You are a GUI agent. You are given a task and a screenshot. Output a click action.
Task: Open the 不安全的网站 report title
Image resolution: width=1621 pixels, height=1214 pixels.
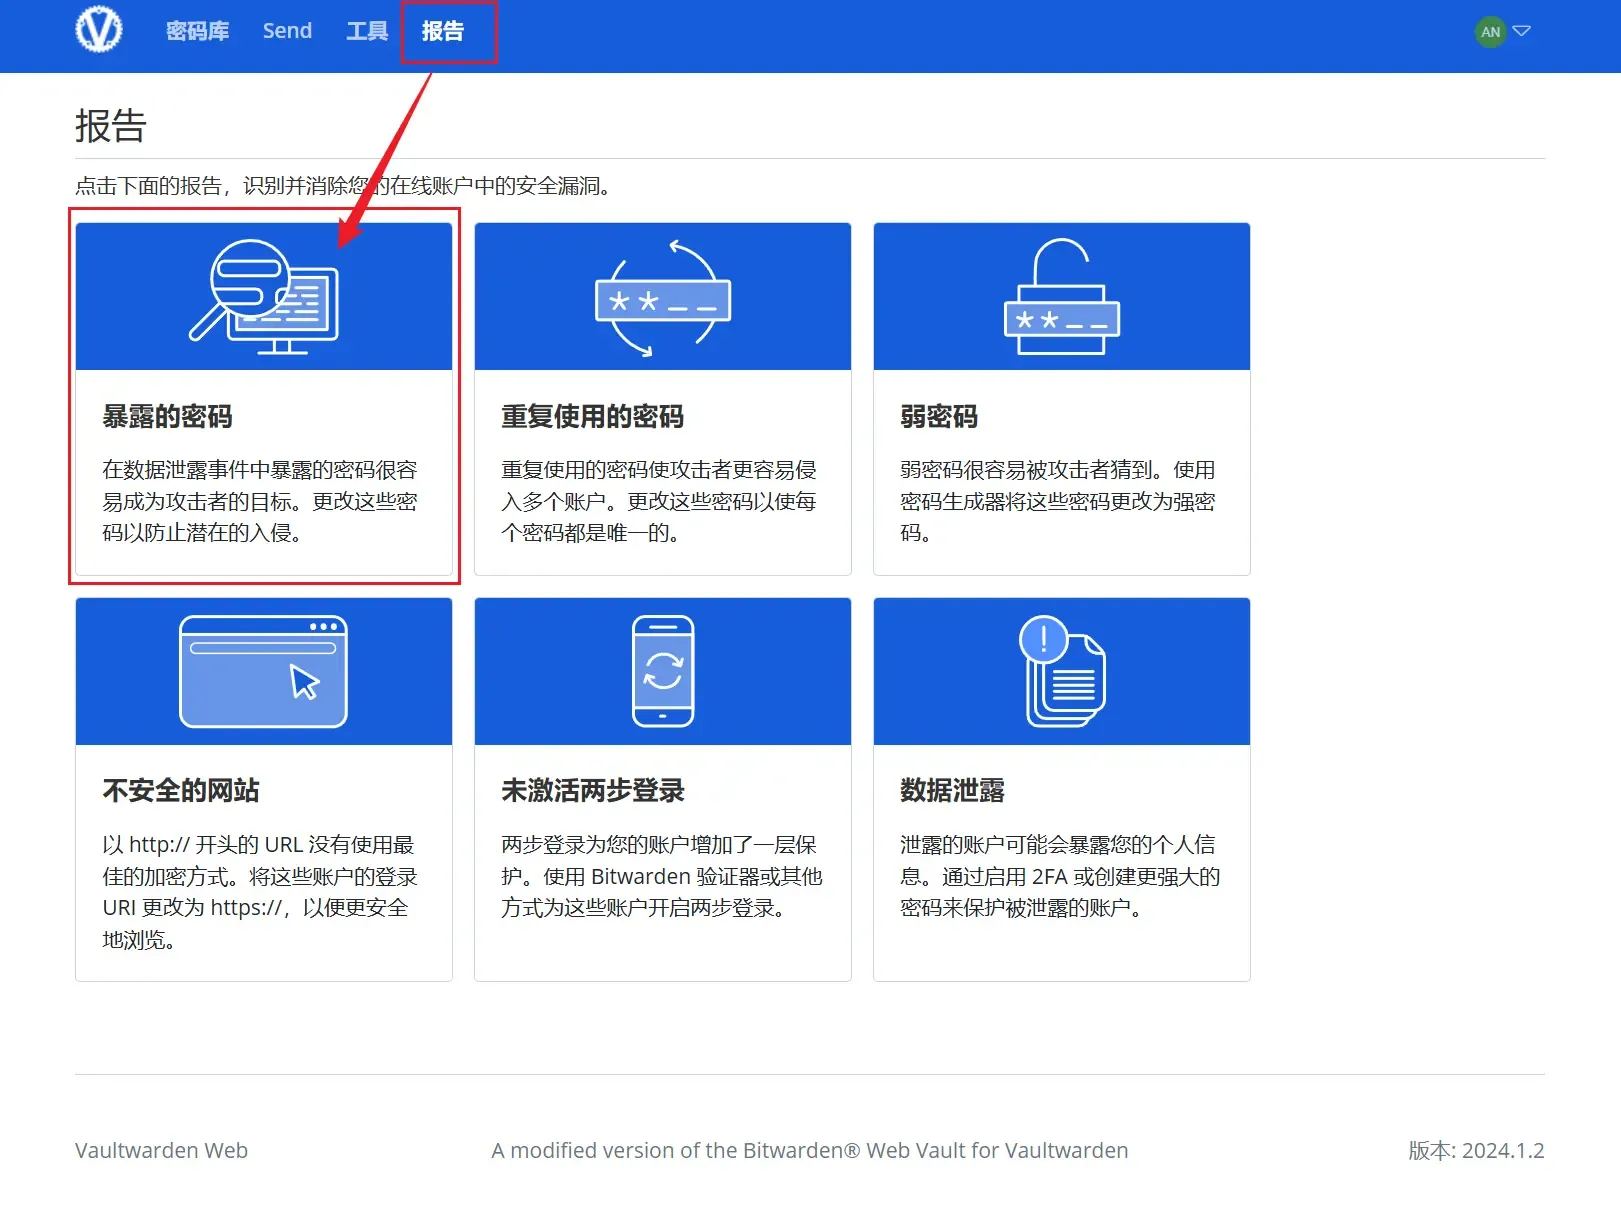coord(181,790)
